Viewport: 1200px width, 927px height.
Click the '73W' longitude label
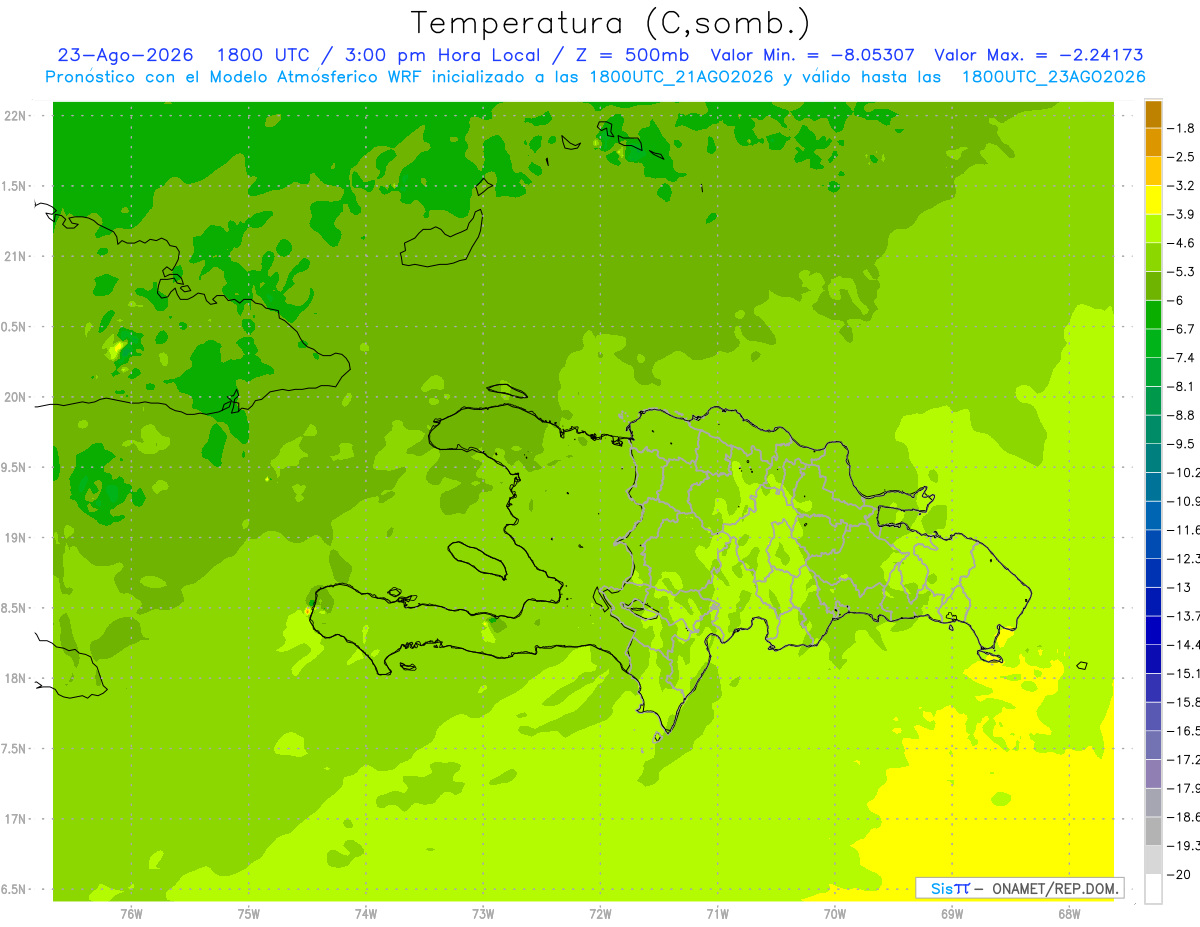pos(482,914)
